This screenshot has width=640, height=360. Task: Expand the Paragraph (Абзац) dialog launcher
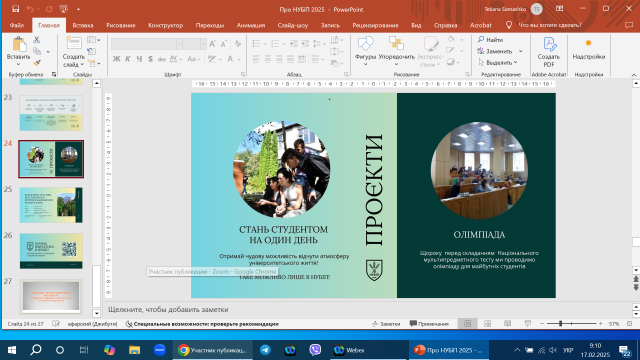point(346,75)
